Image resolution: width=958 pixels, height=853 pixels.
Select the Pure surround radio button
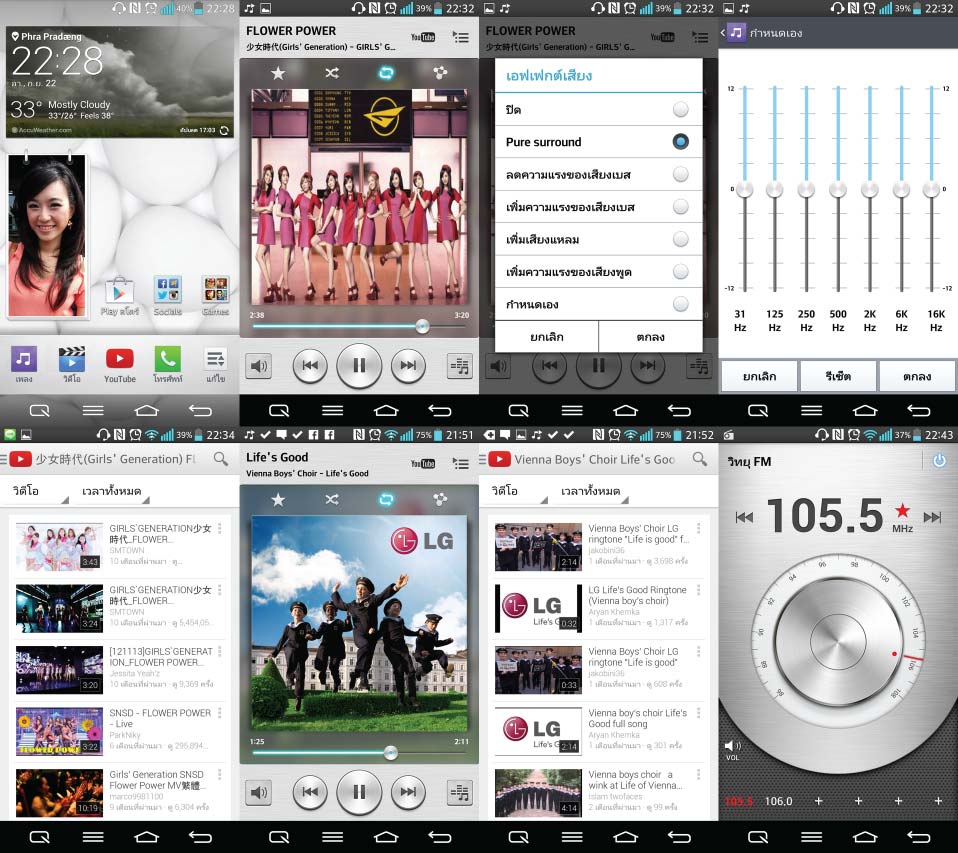tap(680, 142)
